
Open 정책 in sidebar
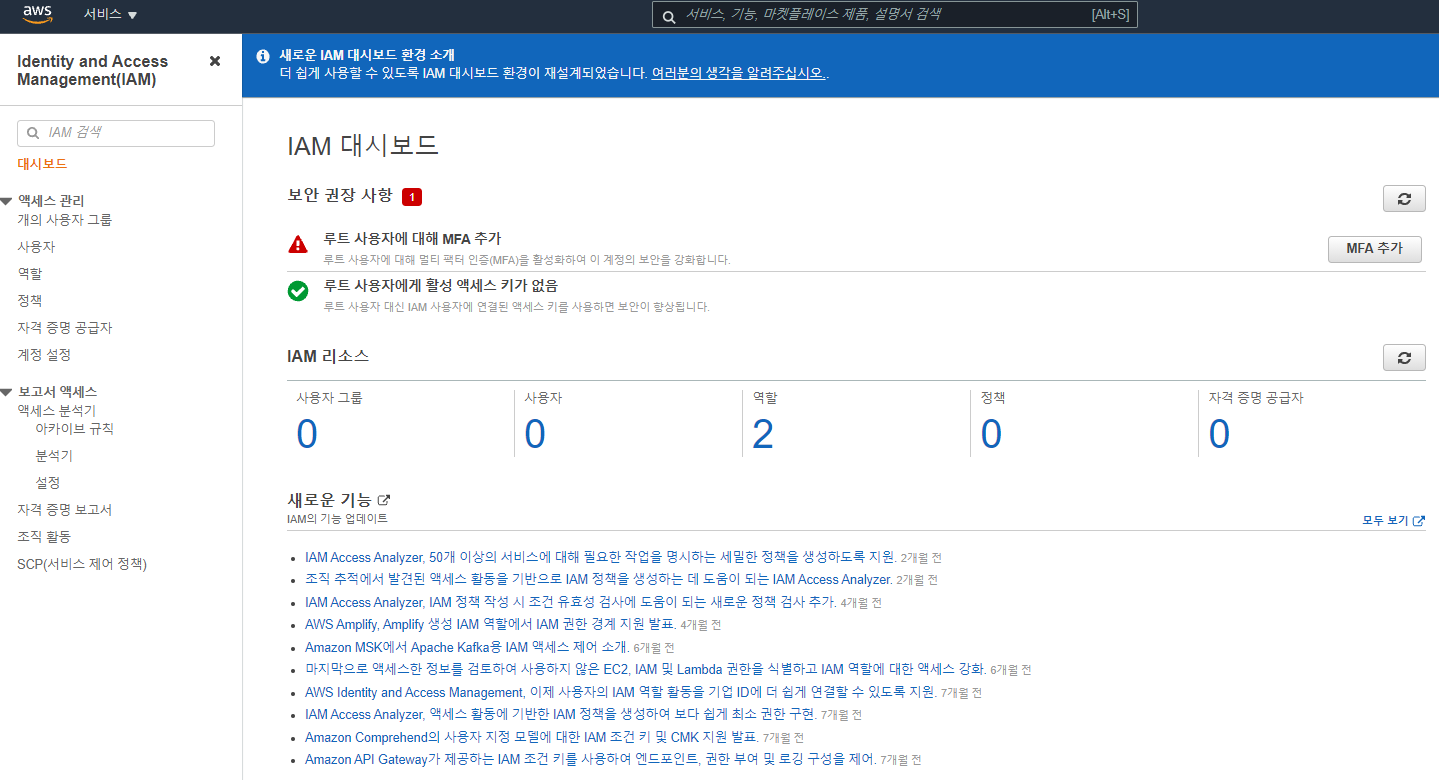(29, 300)
